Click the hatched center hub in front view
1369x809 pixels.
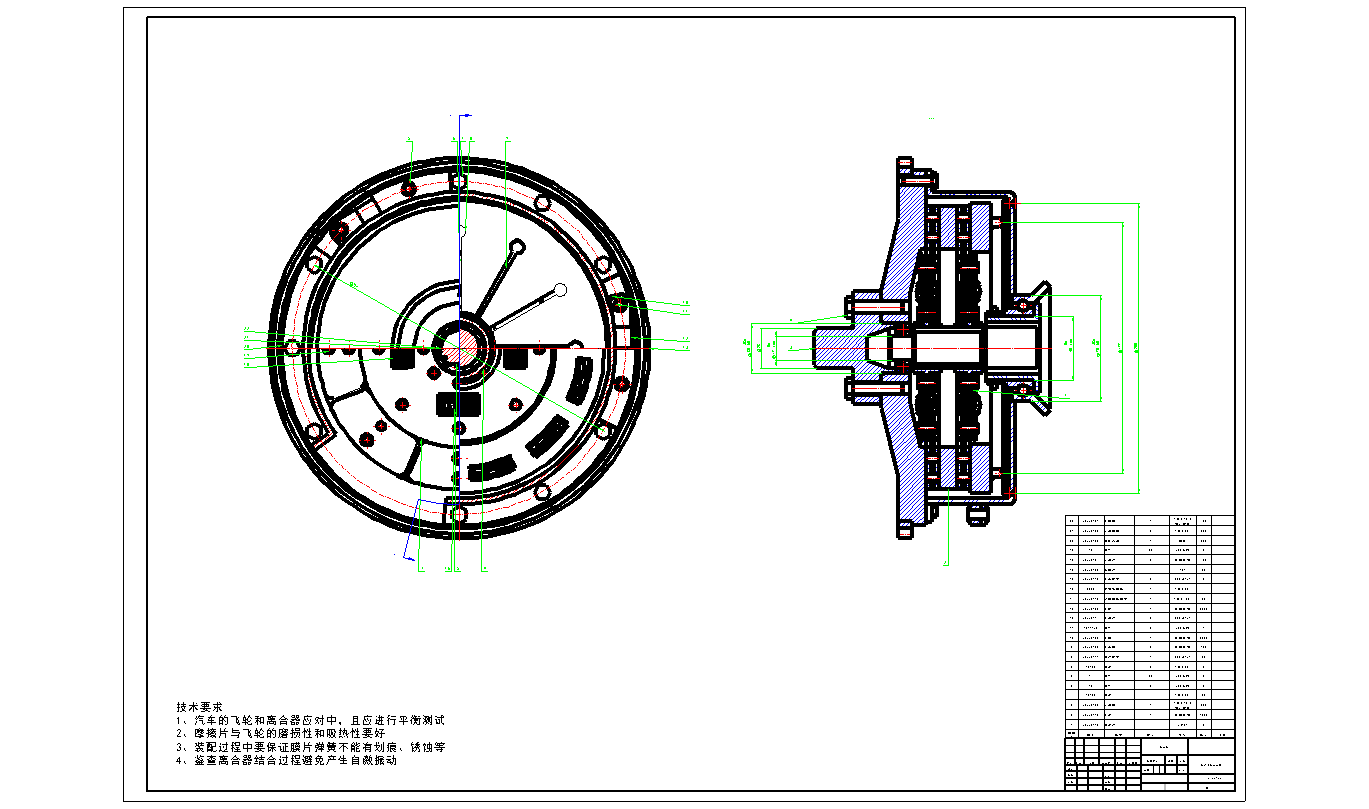[458, 346]
